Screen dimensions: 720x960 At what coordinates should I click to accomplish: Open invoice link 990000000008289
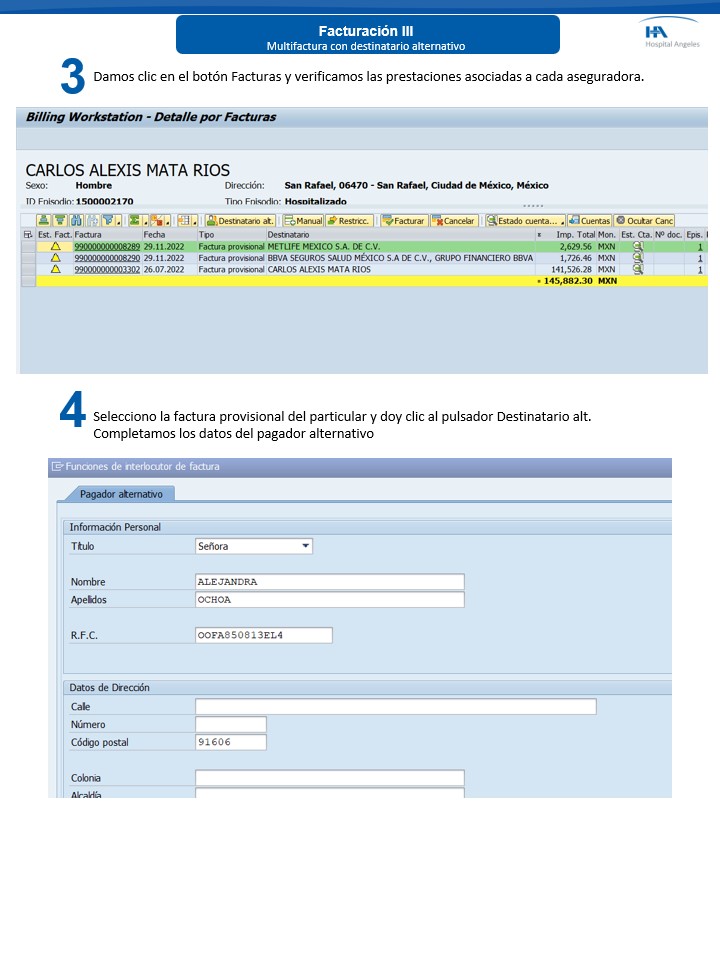pos(107,246)
